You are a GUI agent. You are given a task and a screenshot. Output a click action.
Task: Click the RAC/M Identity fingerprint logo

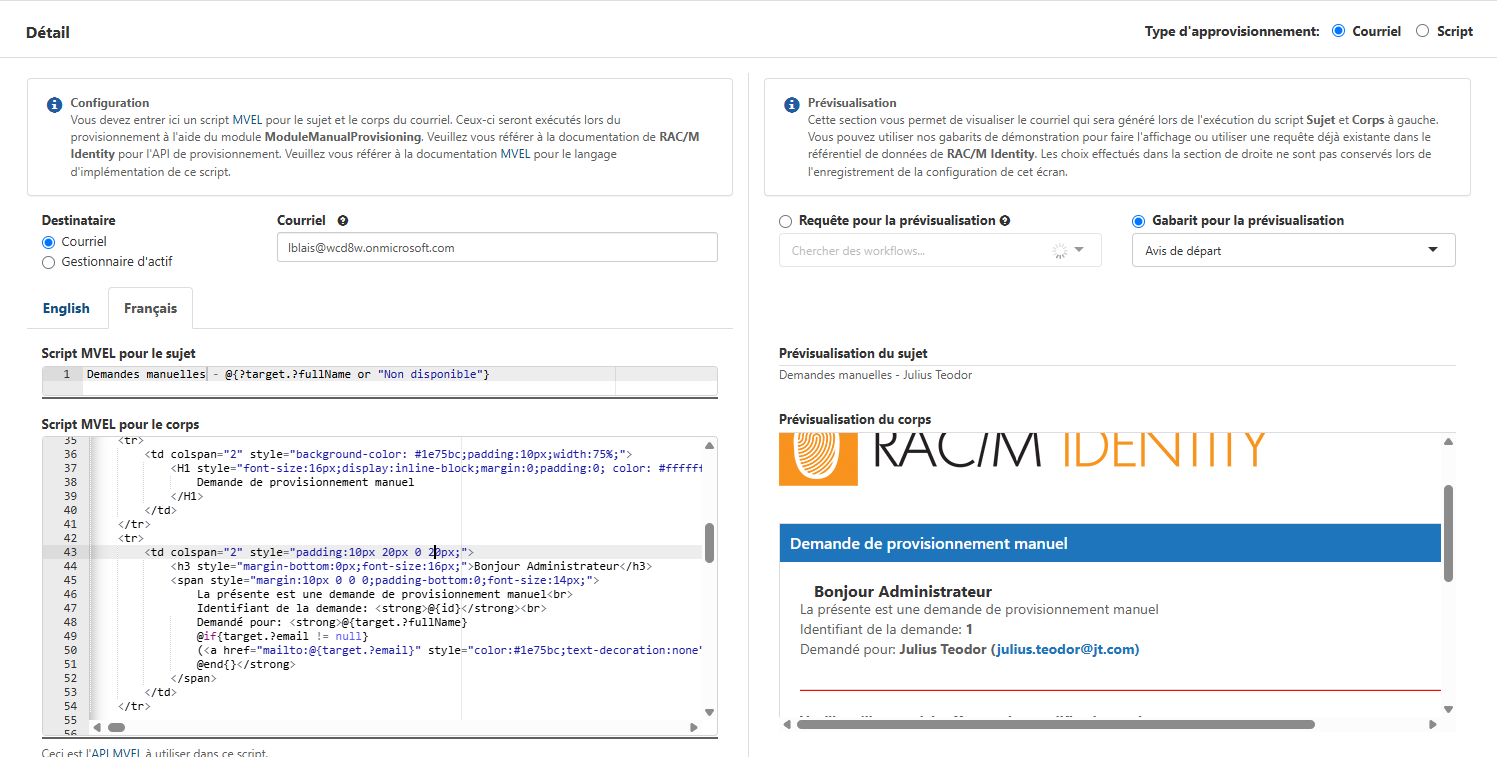point(818,458)
